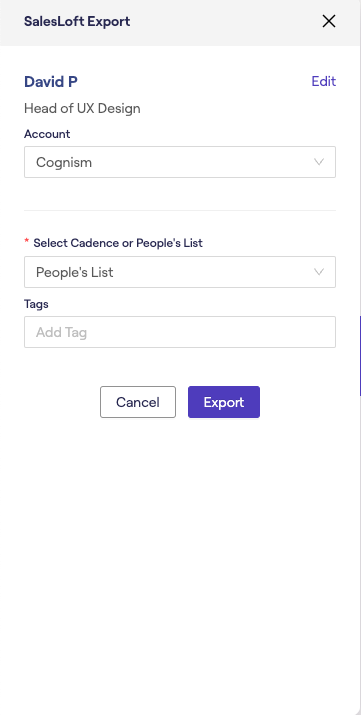The width and height of the screenshot is (361, 715).
Task: Click the Head of UX Design title text
Action: [82, 109]
